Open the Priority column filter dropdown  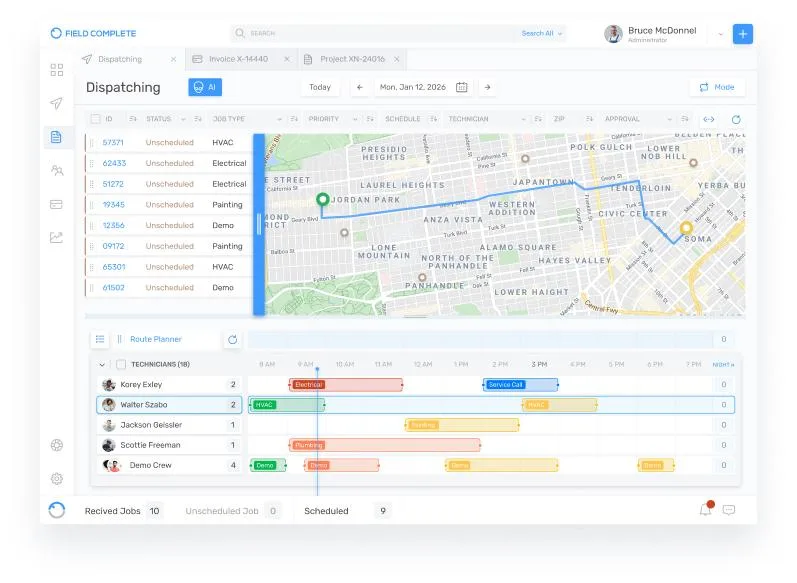355,119
